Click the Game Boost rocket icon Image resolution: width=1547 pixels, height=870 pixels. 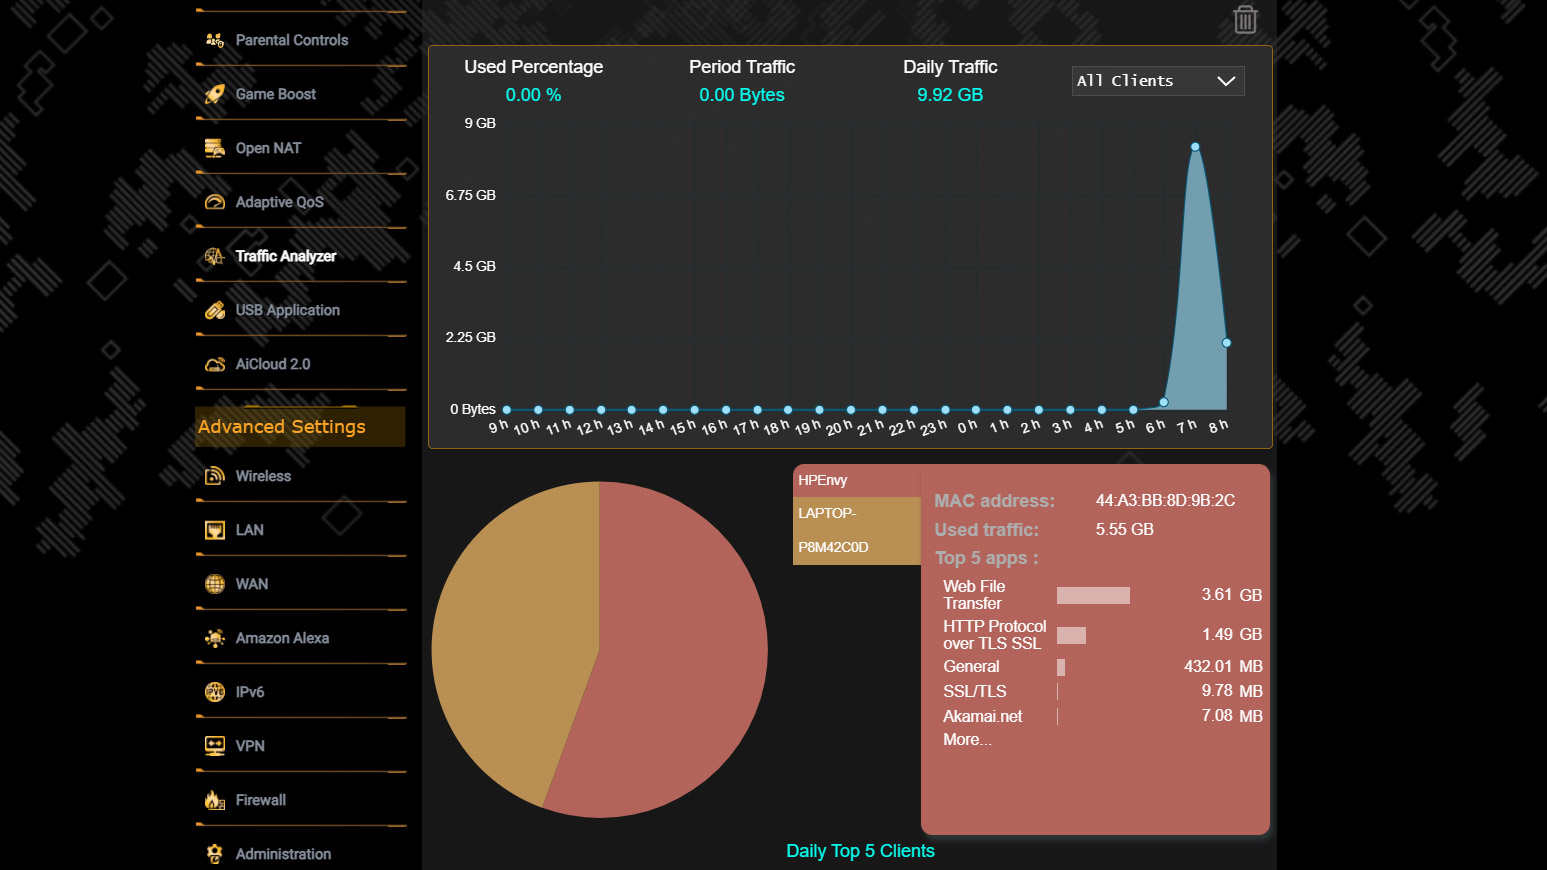(x=214, y=94)
